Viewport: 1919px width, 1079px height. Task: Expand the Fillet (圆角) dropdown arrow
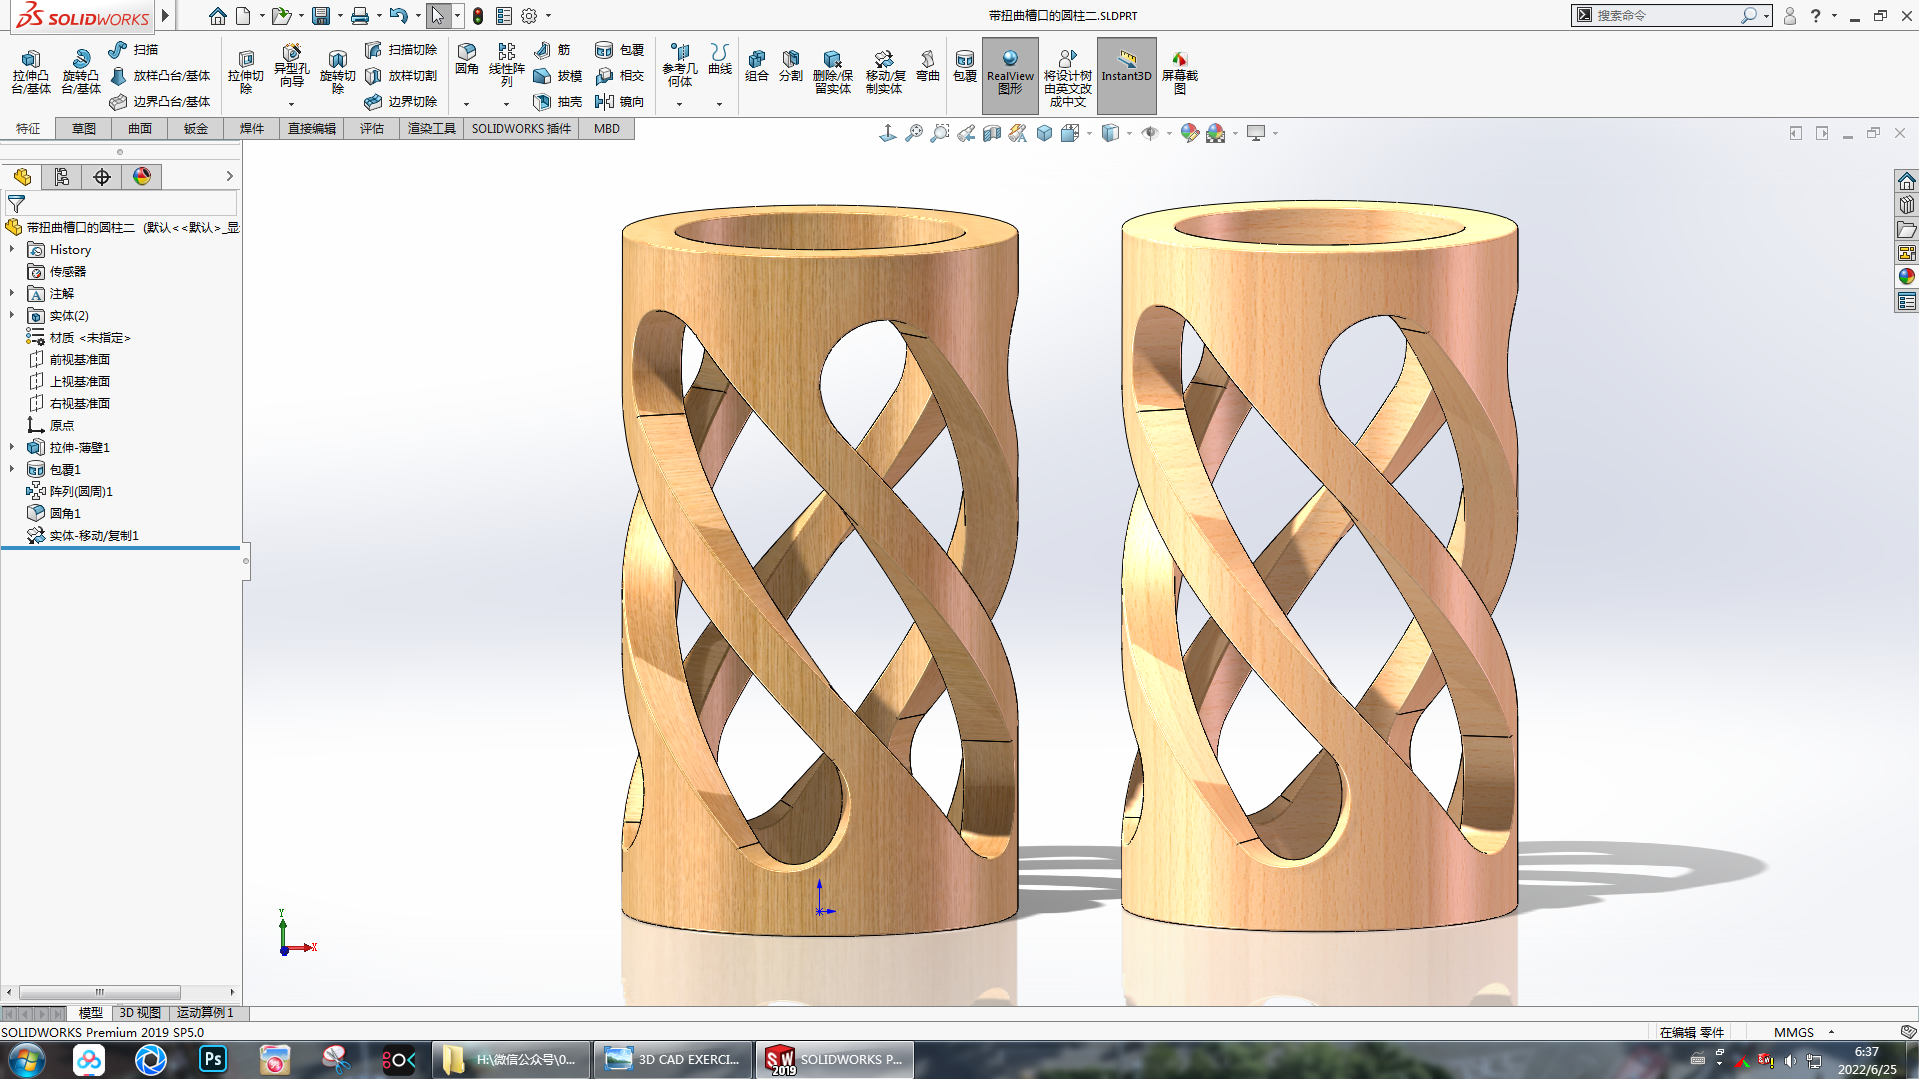[x=466, y=104]
